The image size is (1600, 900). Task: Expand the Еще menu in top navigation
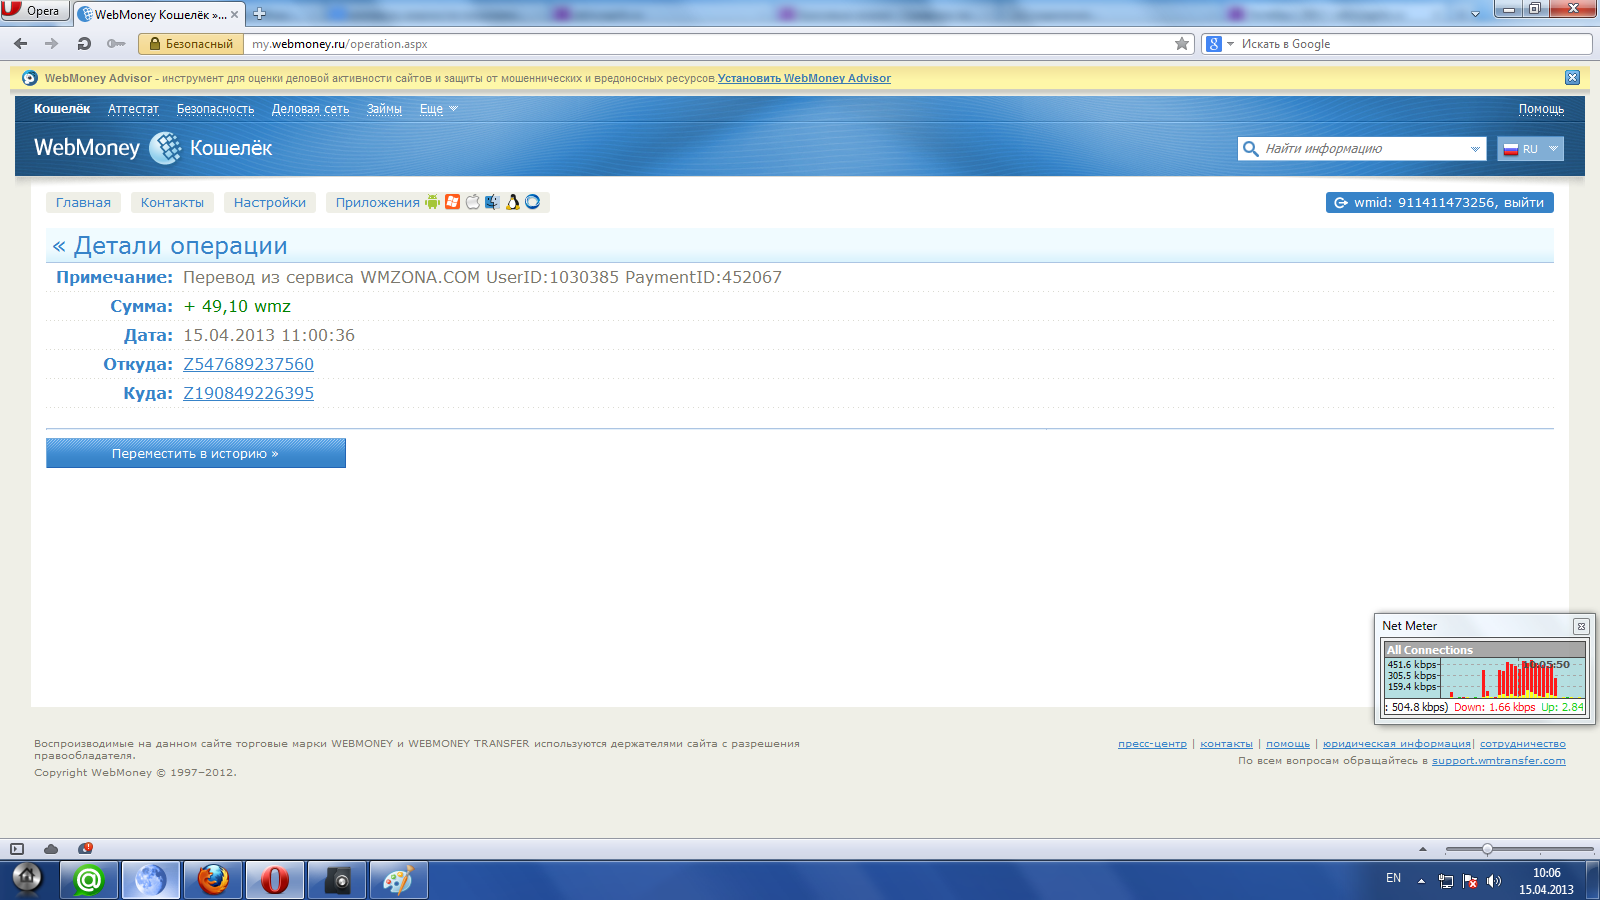pos(438,109)
